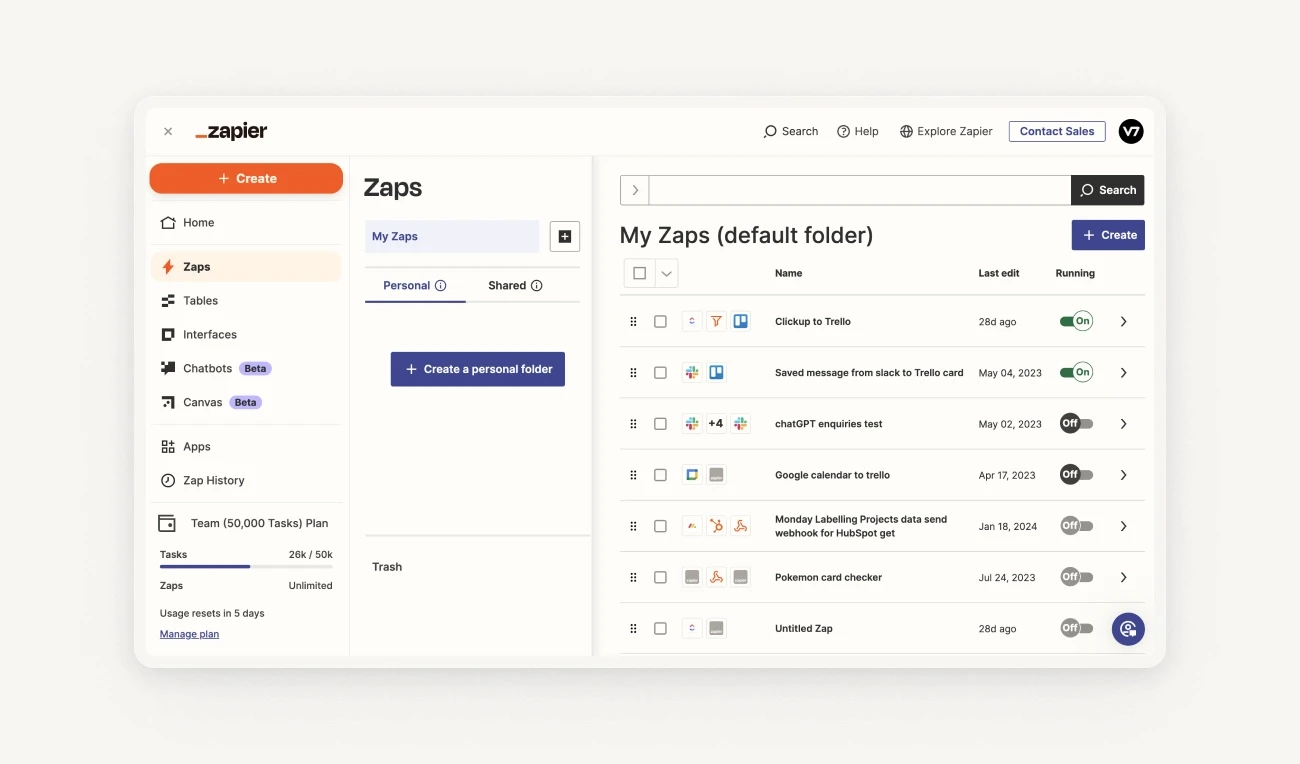Tick the Monday Labelling Projects checkbox
Screen dimensions: 1300x764
coord(660,526)
